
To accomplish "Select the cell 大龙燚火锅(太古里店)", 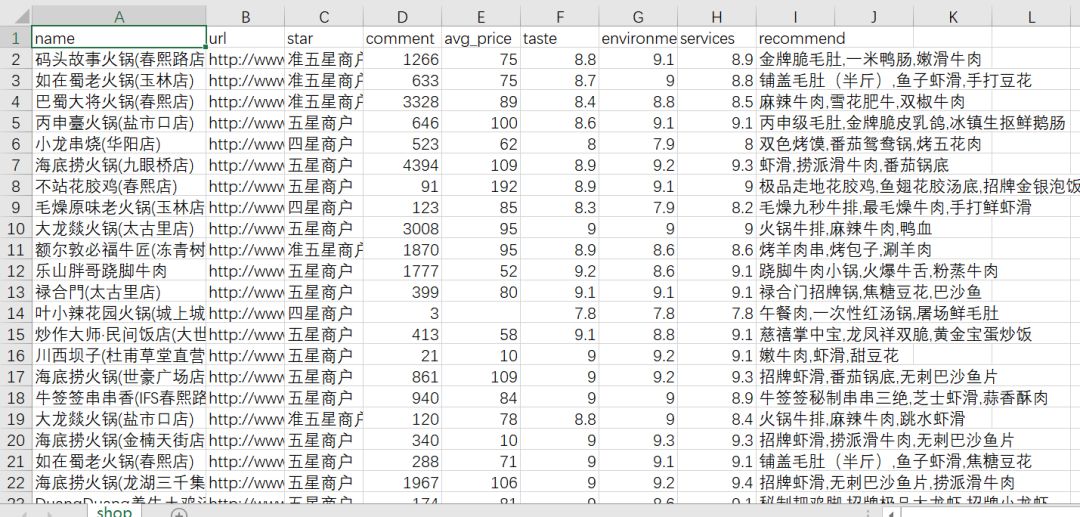I will click(x=119, y=229).
